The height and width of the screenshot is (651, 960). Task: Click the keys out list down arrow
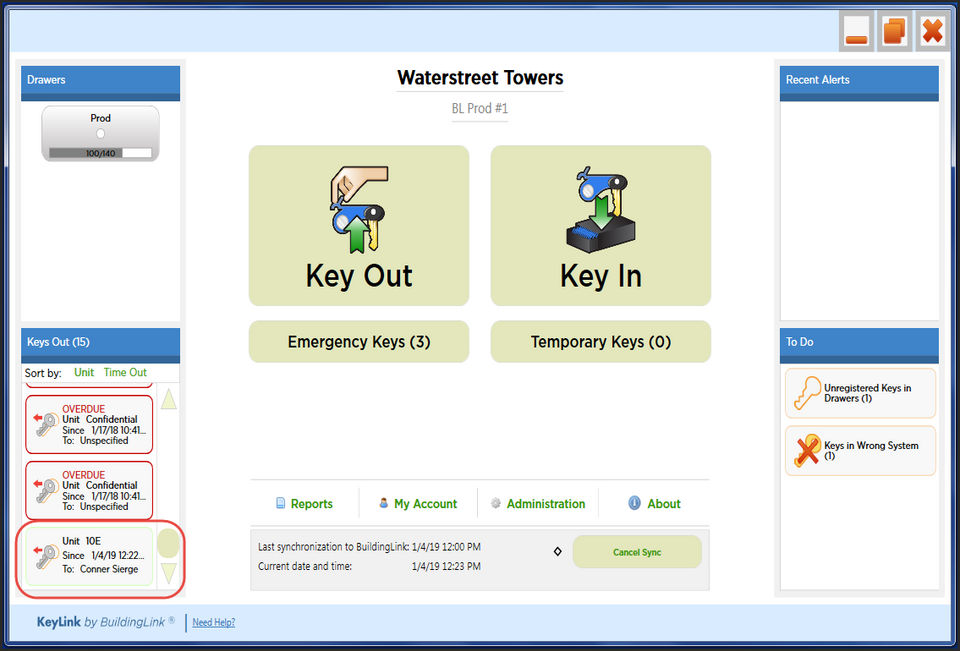168,574
